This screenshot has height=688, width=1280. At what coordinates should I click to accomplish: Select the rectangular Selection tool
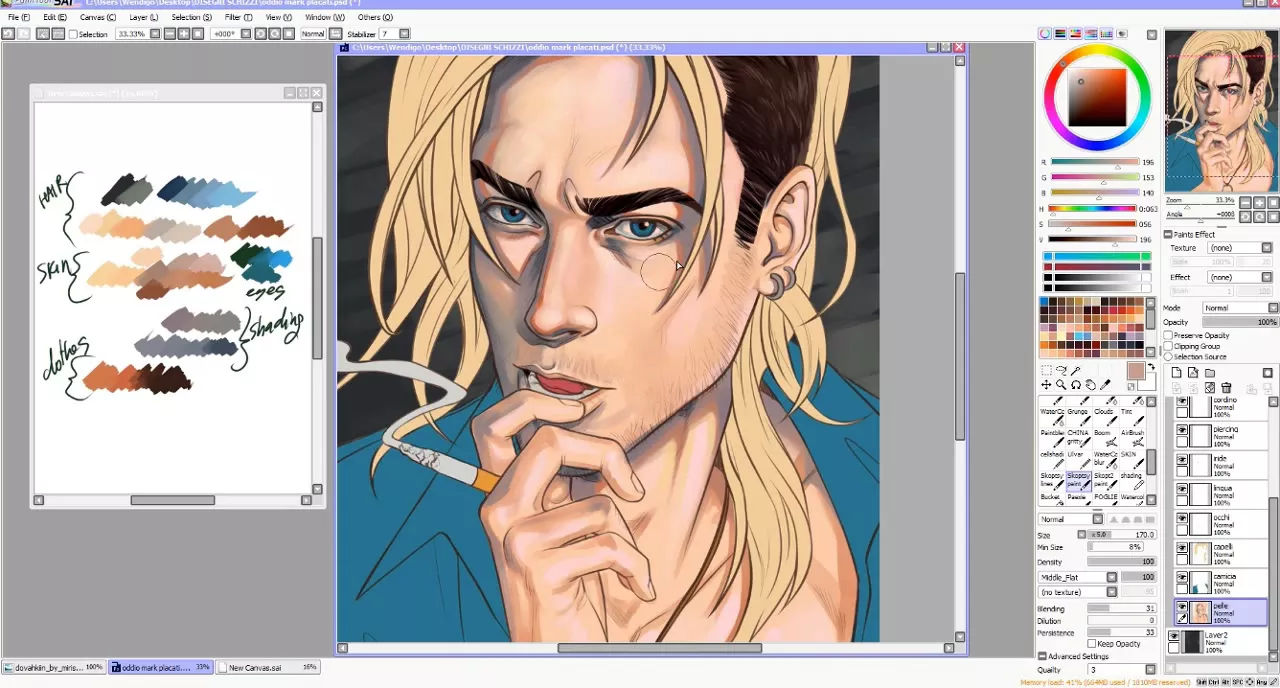(x=1046, y=370)
